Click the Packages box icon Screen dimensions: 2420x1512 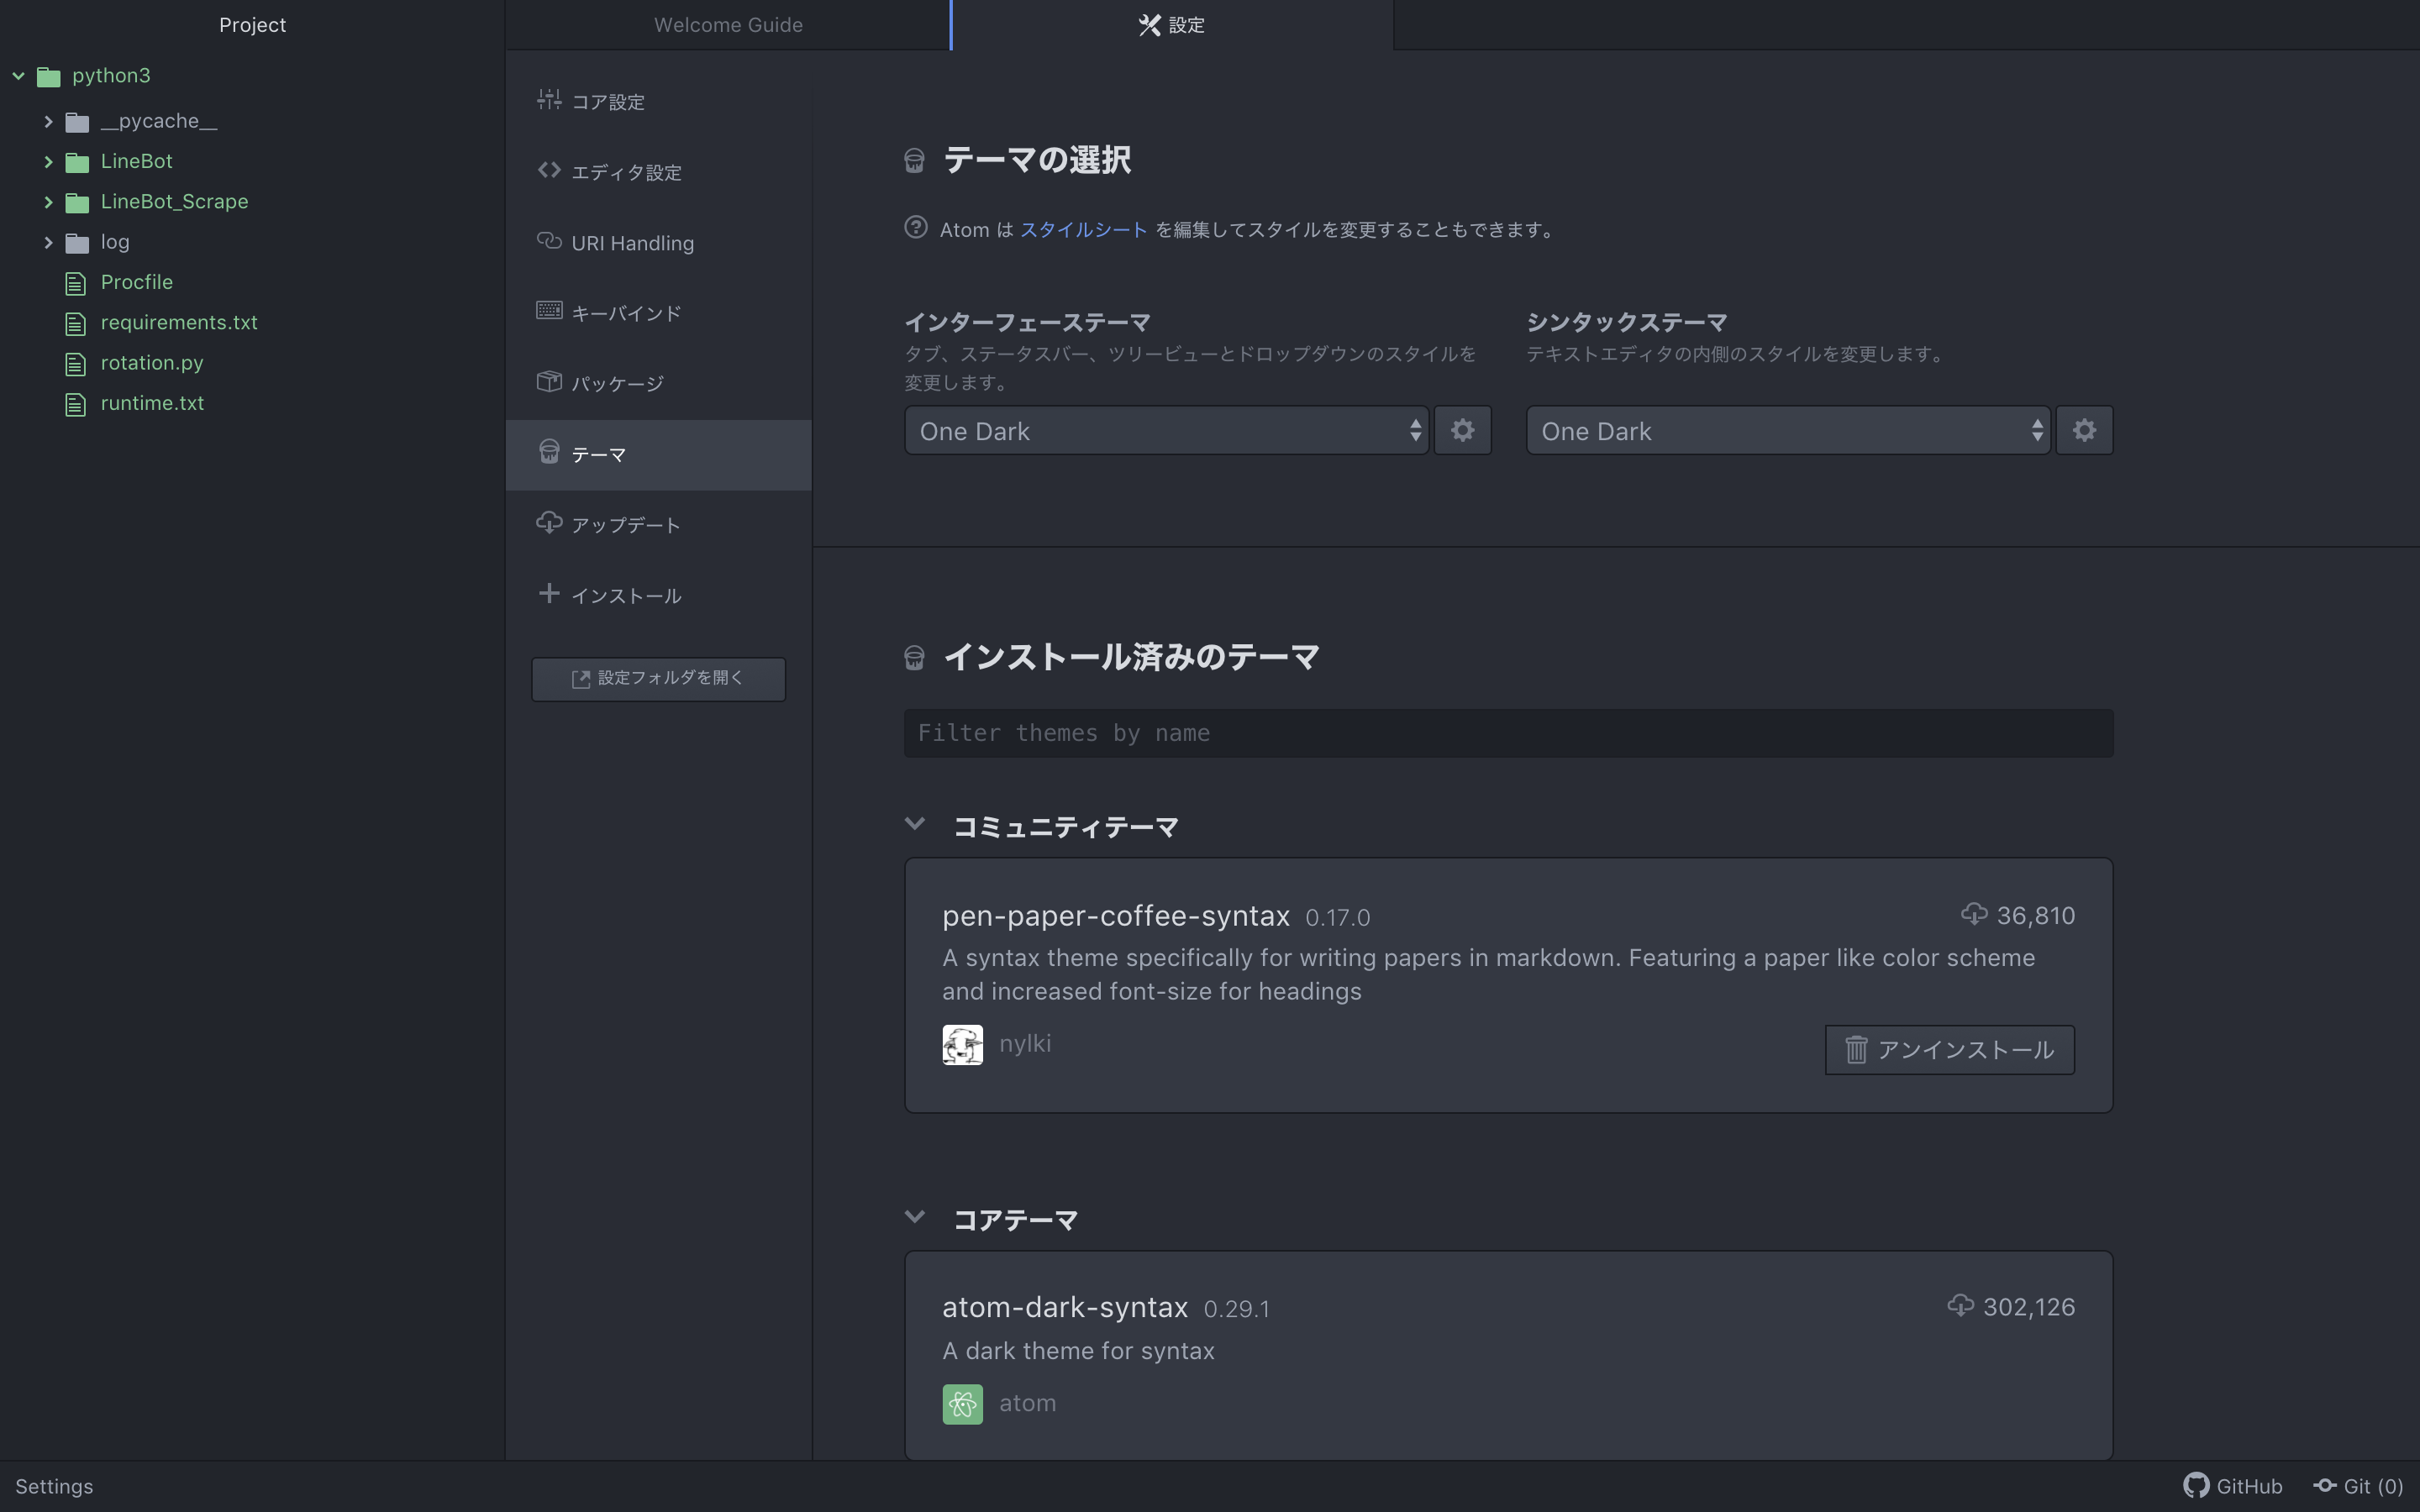coord(549,381)
